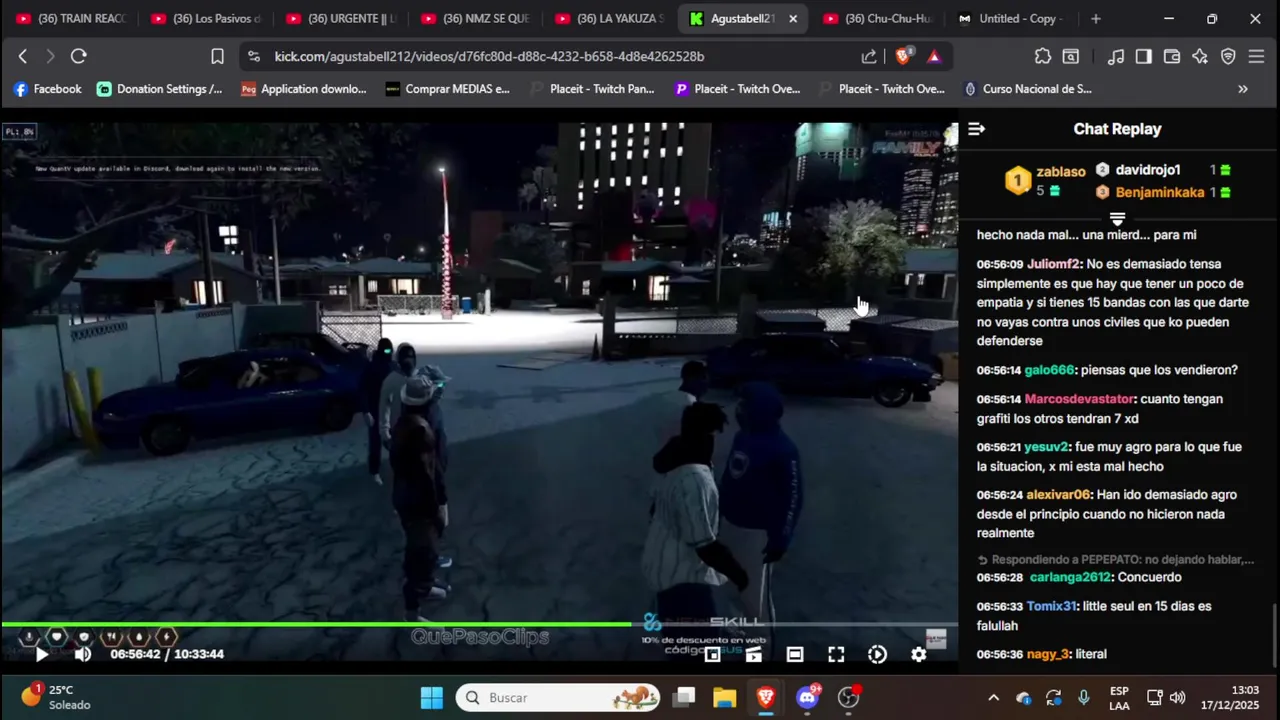Open the media control music-note icon
This screenshot has height=720, width=1280.
click(1116, 57)
